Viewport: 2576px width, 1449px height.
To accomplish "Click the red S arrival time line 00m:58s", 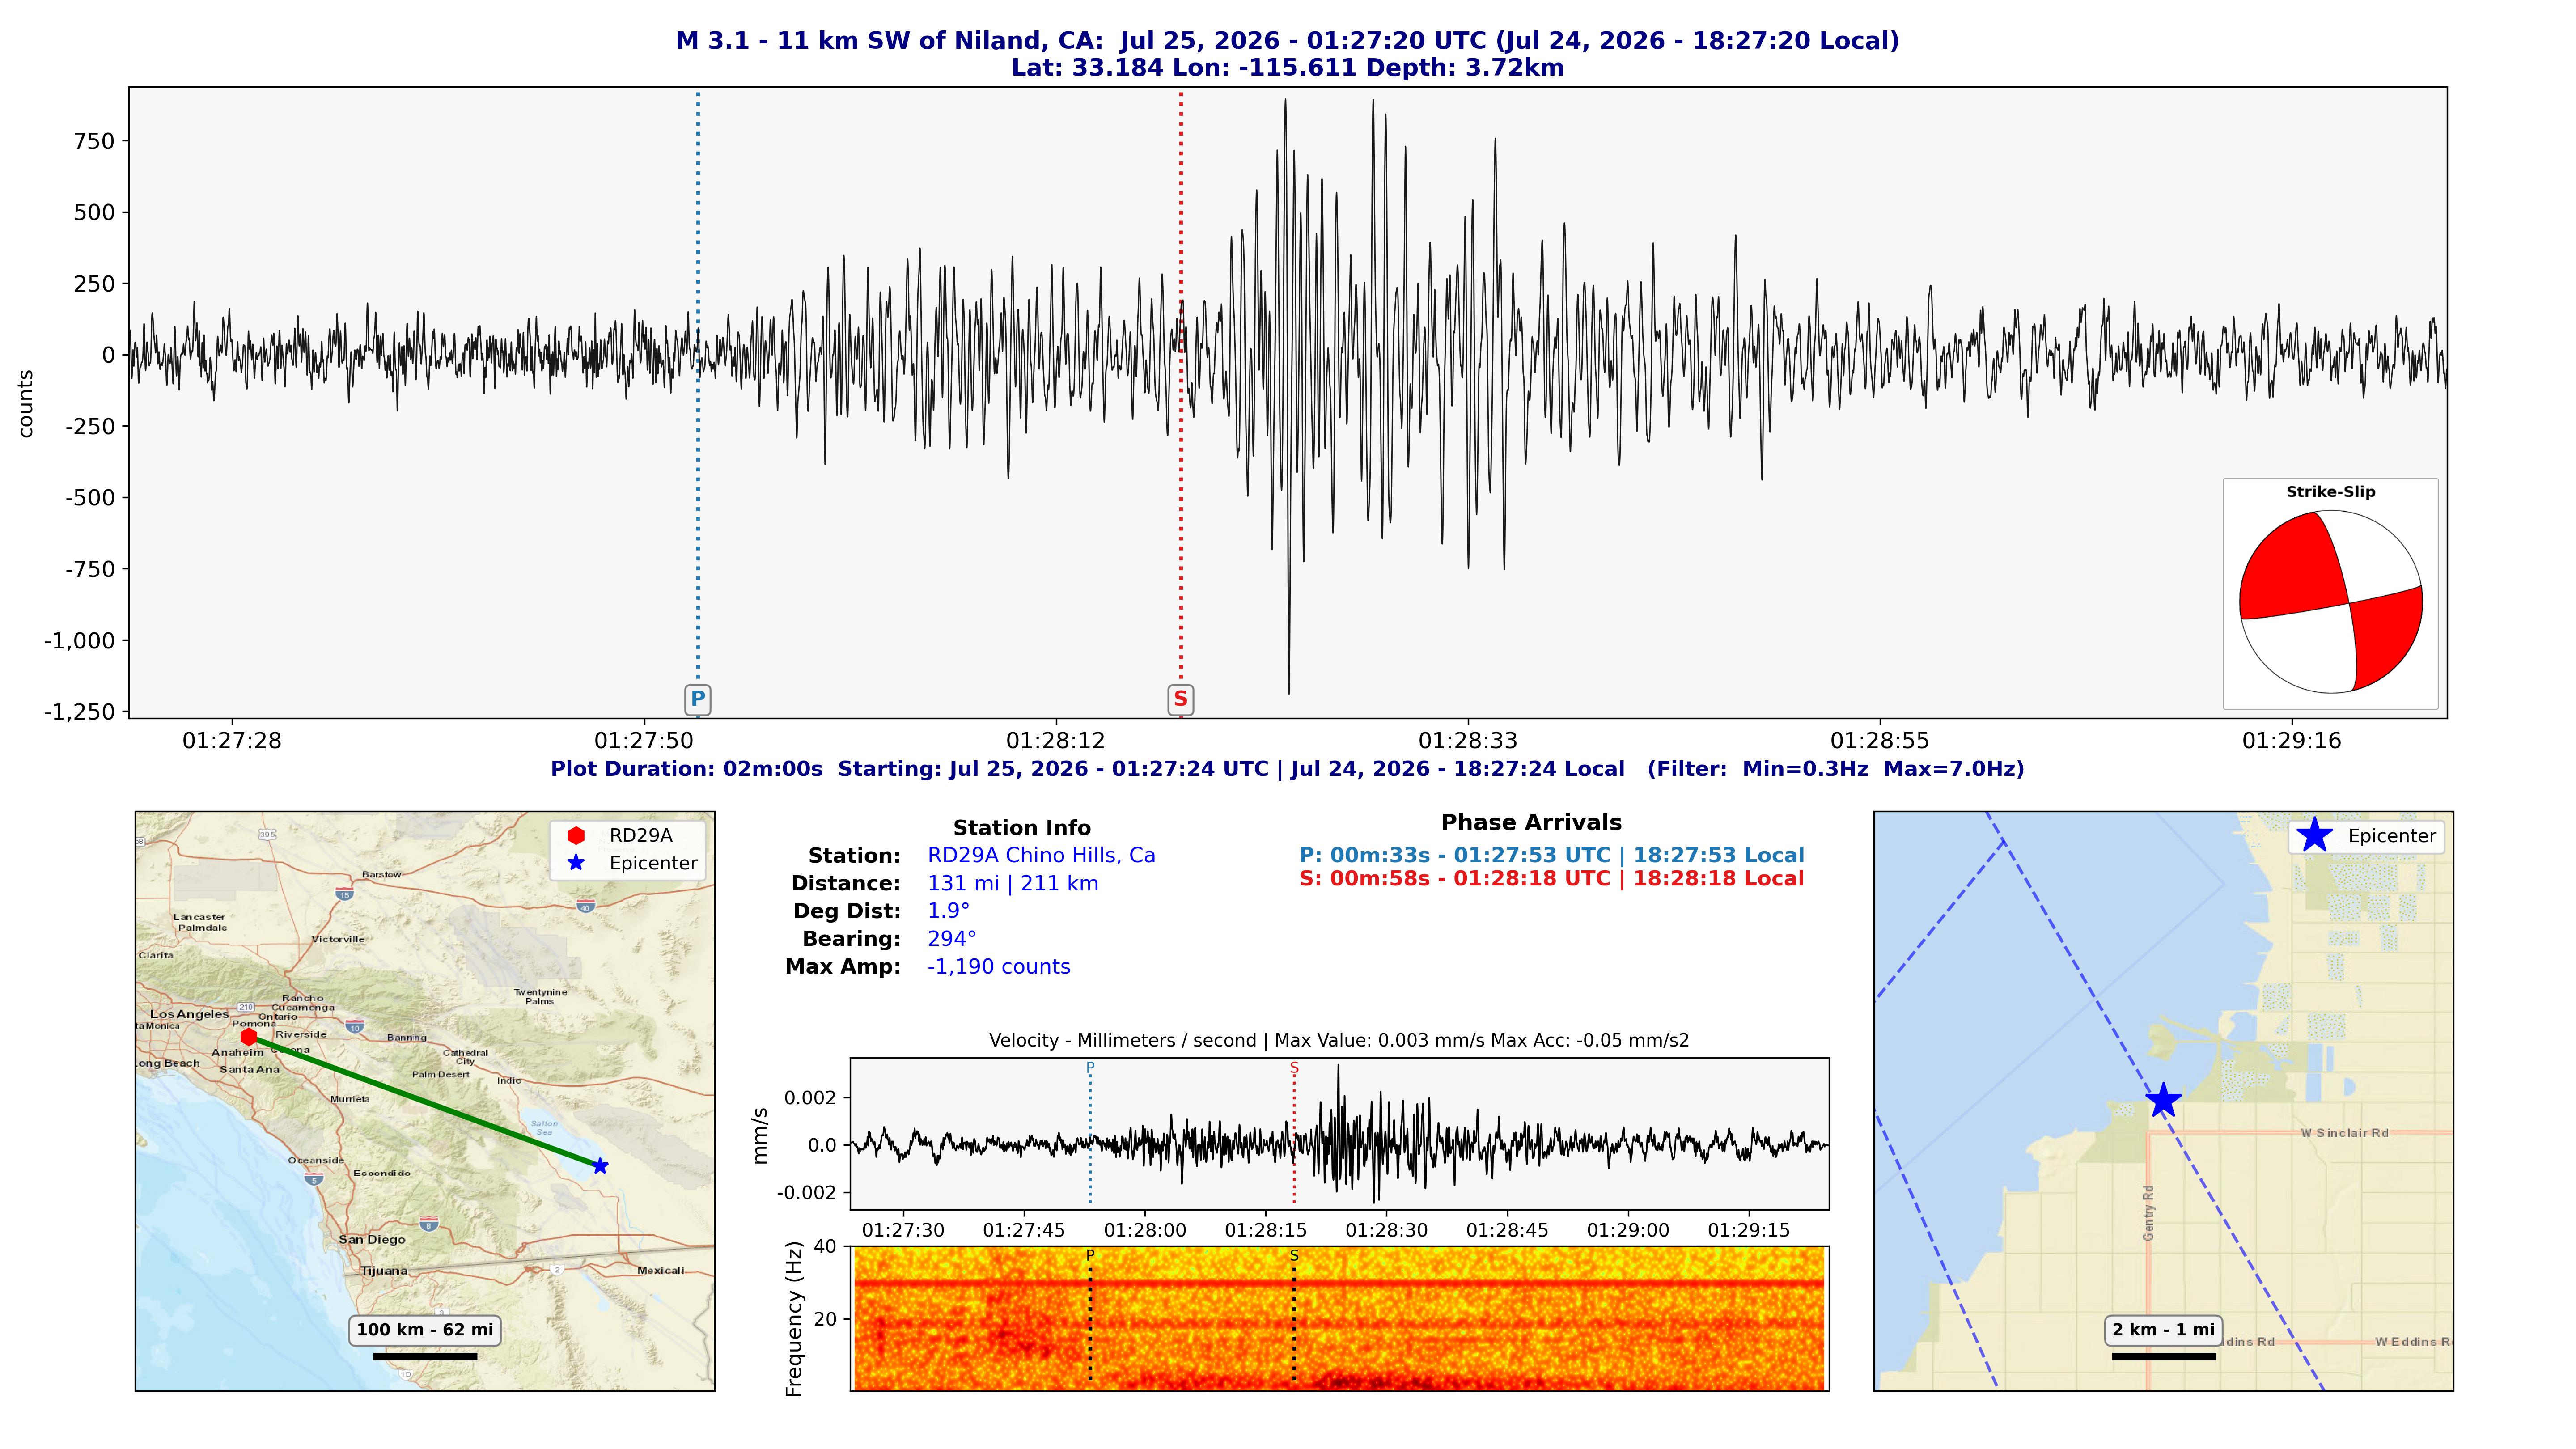I will (x=1552, y=879).
